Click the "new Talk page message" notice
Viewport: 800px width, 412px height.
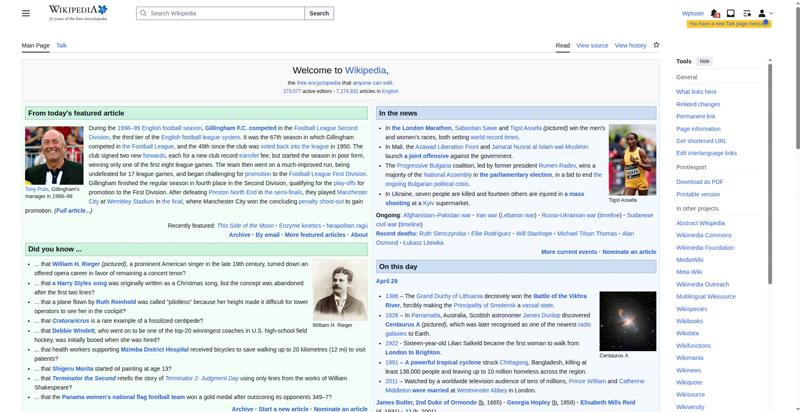[728, 23]
